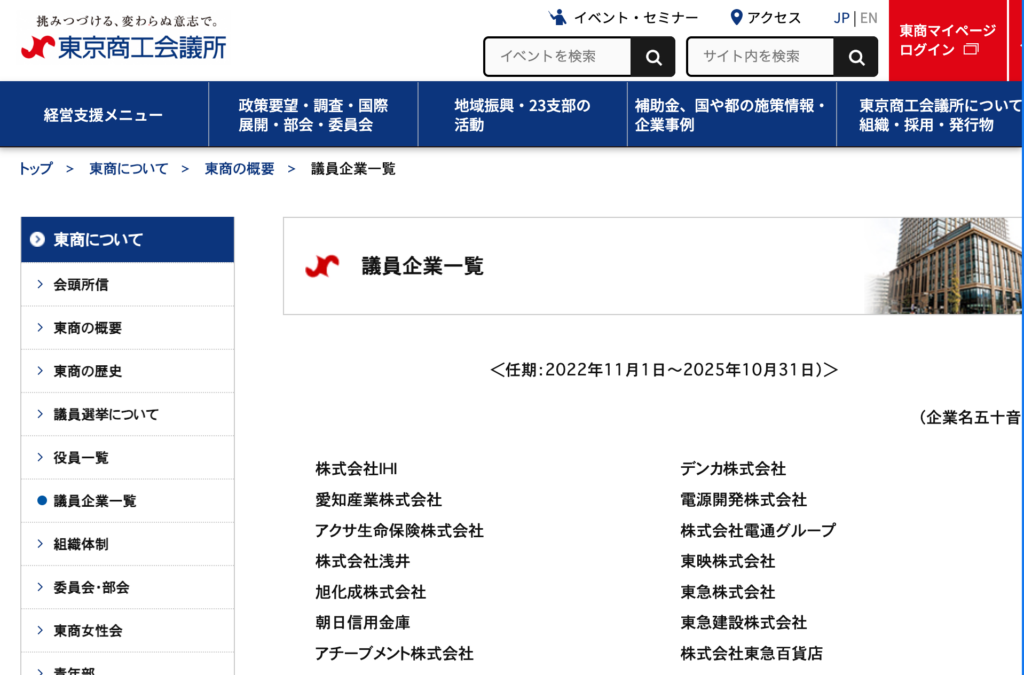
Task: Click the 任期 term date line
Action: [664, 370]
